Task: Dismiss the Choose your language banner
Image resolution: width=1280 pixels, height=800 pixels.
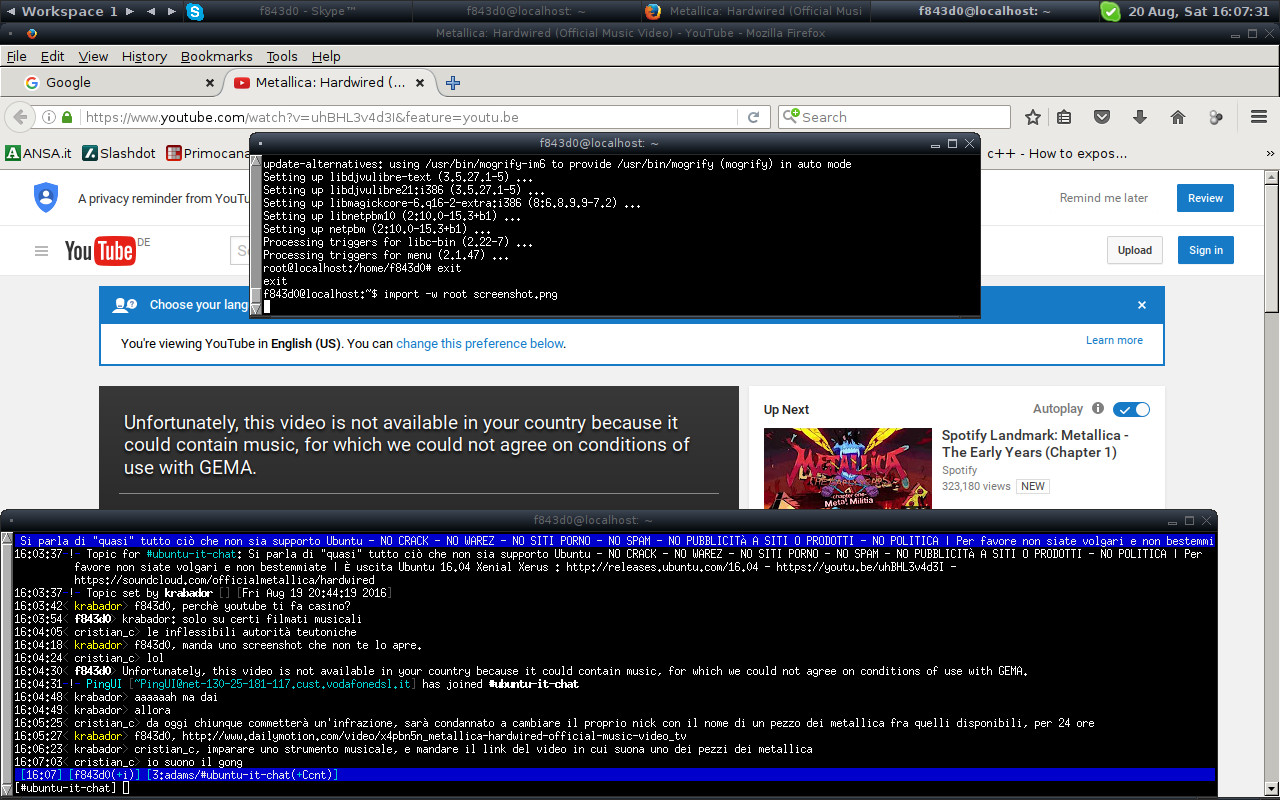Action: coord(1142,305)
